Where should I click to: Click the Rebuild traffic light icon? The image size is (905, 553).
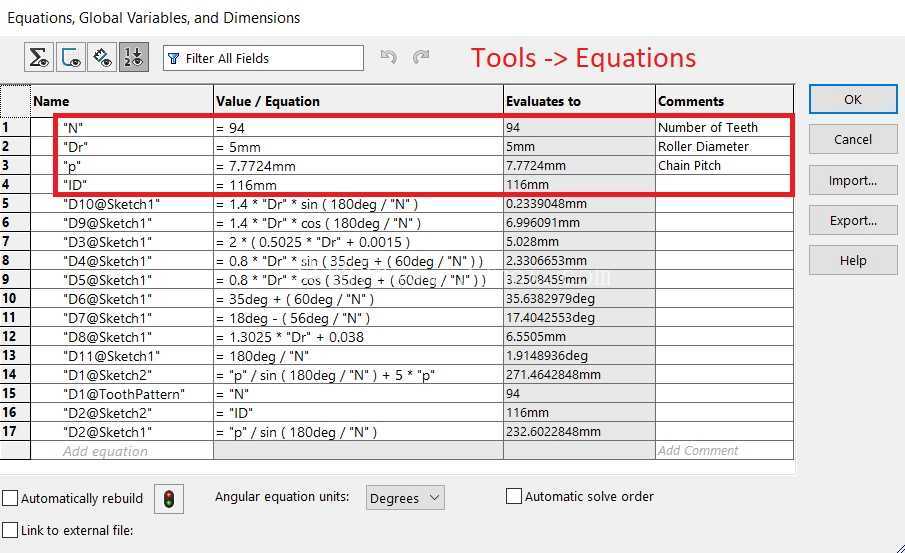[x=169, y=499]
